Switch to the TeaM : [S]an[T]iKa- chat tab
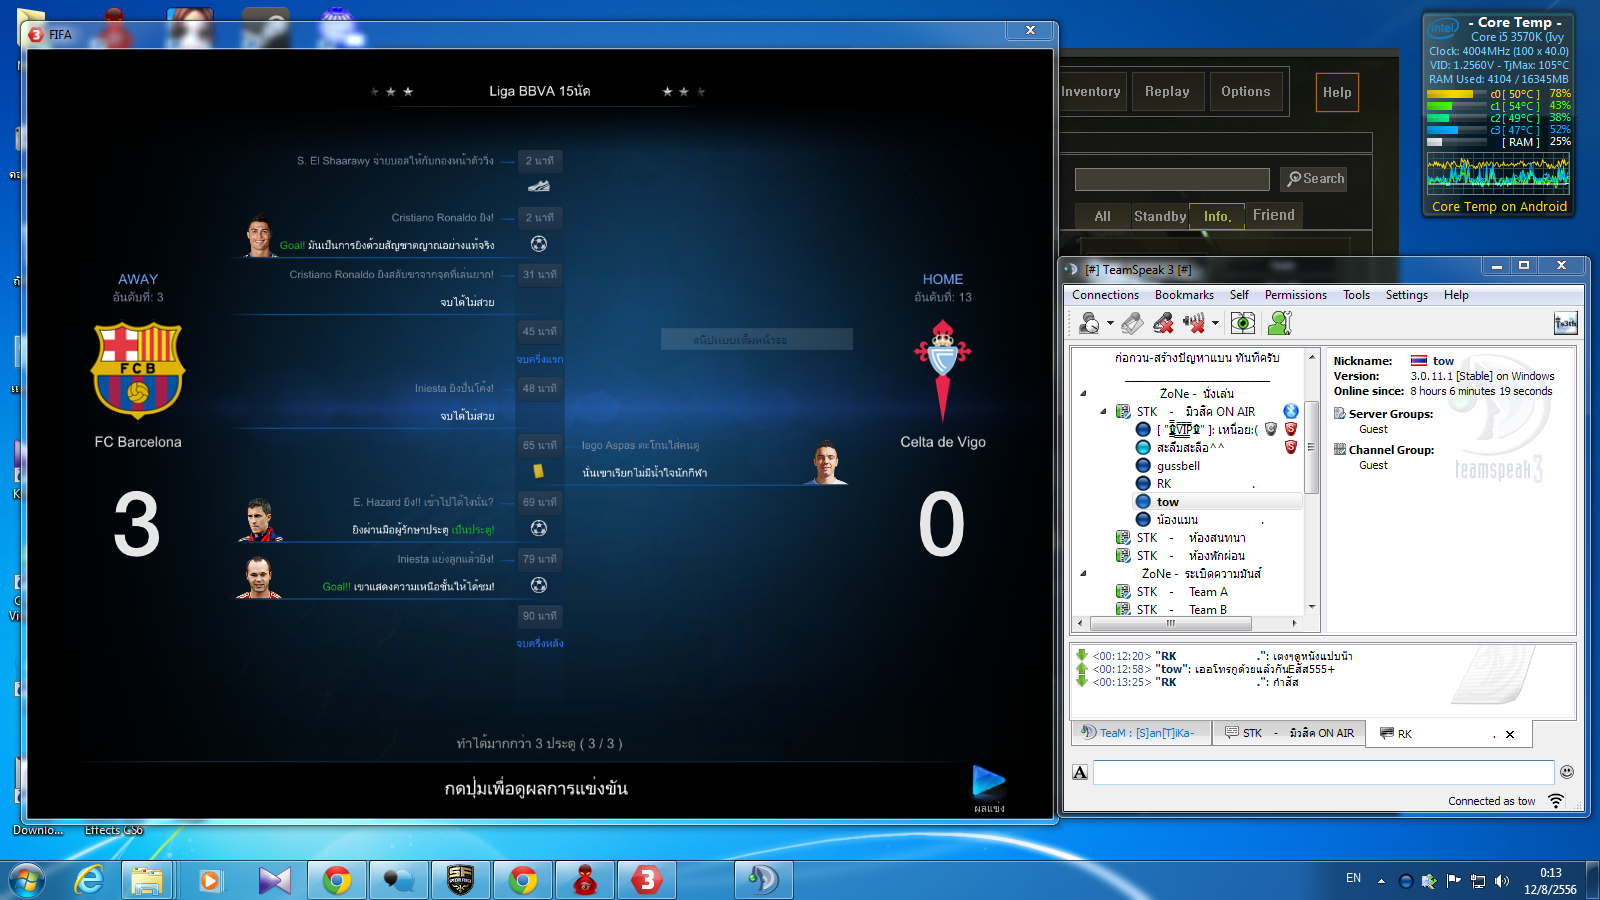This screenshot has height=900, width=1600. point(1140,733)
